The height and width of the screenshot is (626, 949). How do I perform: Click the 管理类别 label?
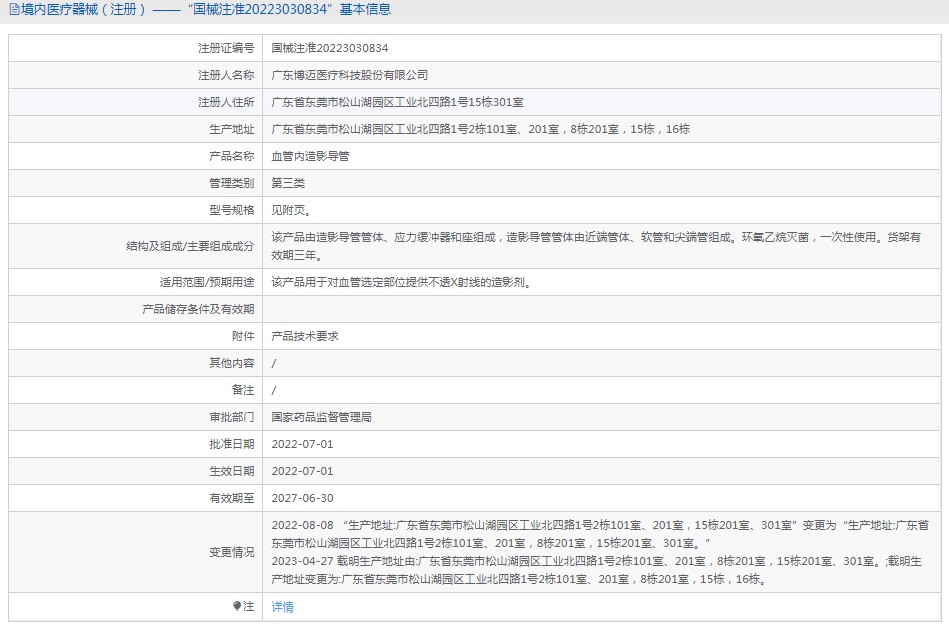[x=232, y=183]
